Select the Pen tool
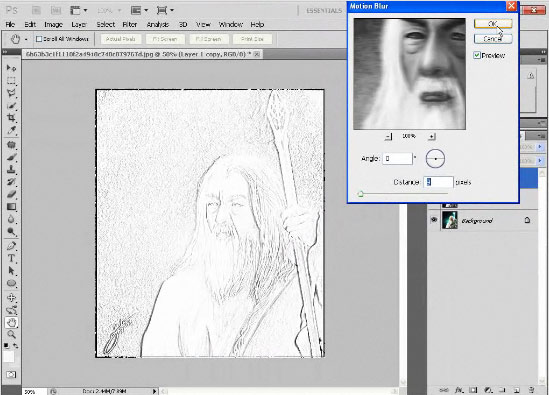 11,246
